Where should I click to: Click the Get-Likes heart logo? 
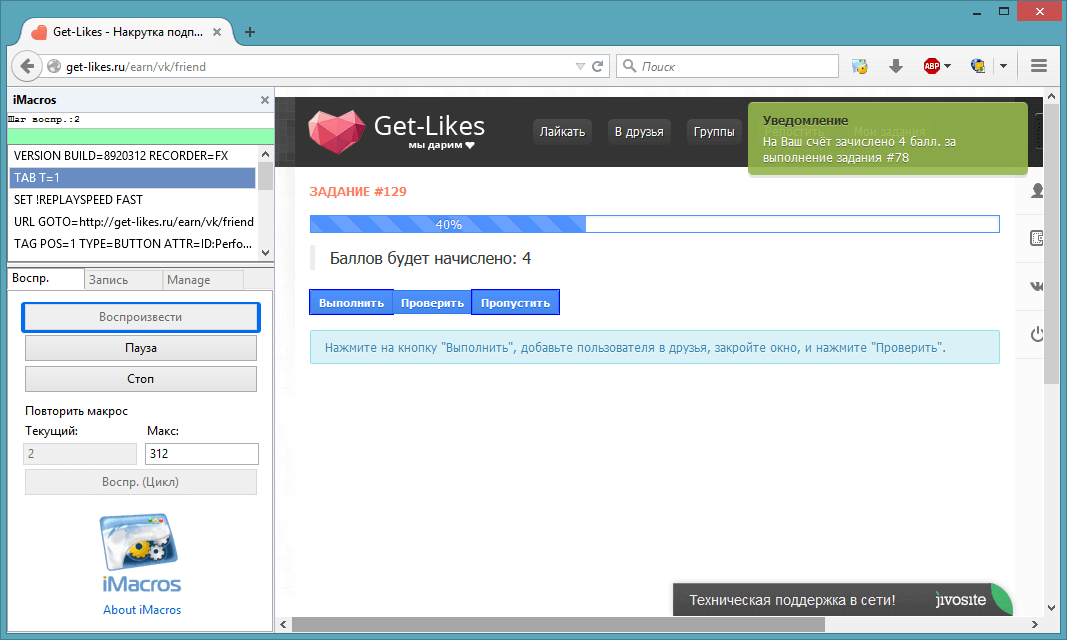click(336, 131)
